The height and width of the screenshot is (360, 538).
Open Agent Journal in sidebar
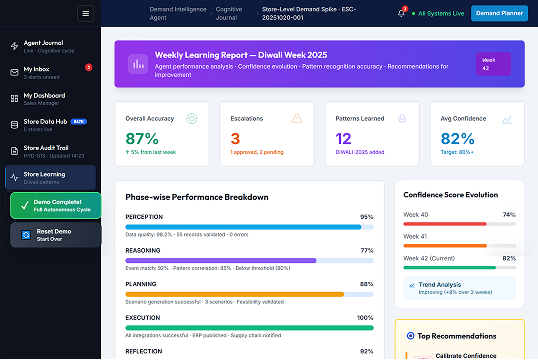(50, 46)
